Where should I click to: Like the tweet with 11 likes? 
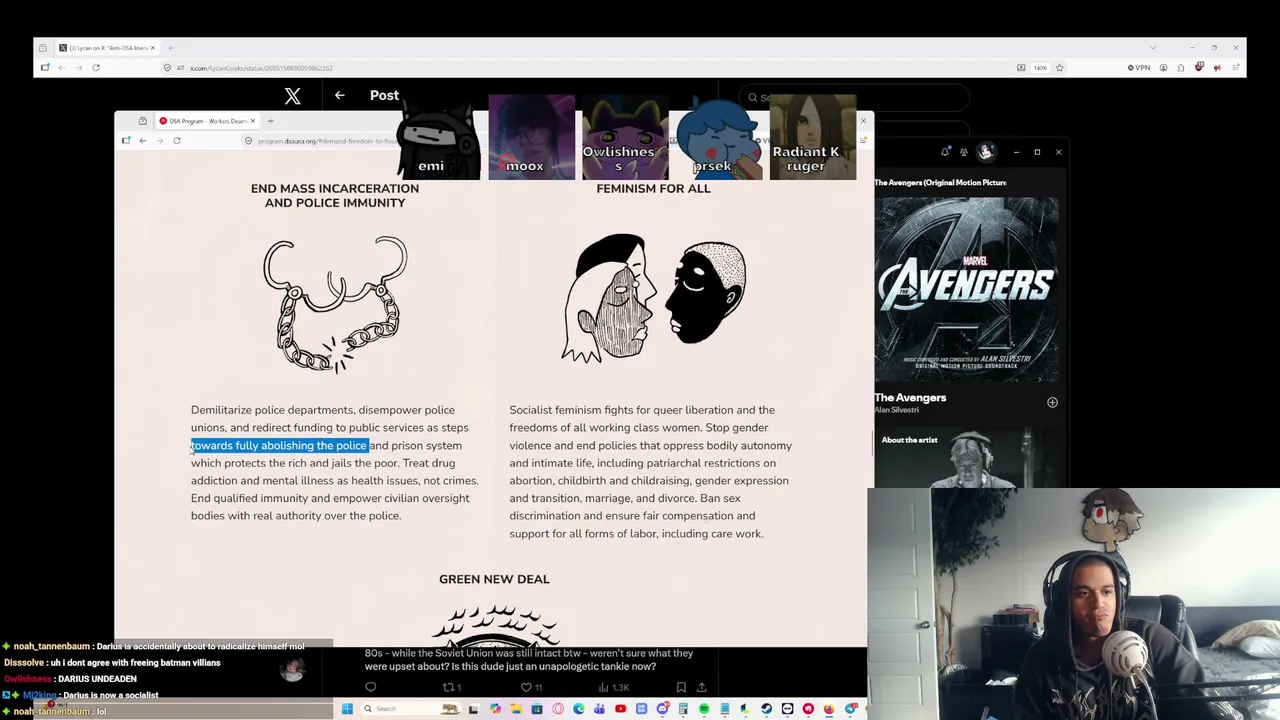[x=531, y=687]
